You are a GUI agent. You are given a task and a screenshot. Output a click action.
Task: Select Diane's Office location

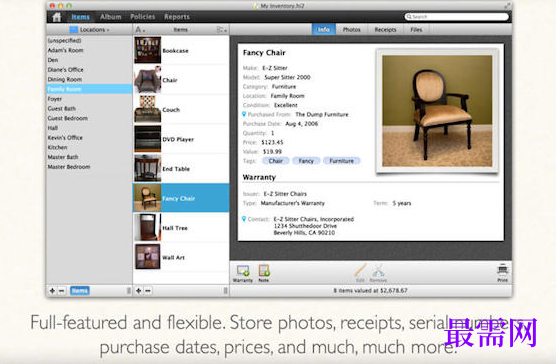tap(89, 69)
